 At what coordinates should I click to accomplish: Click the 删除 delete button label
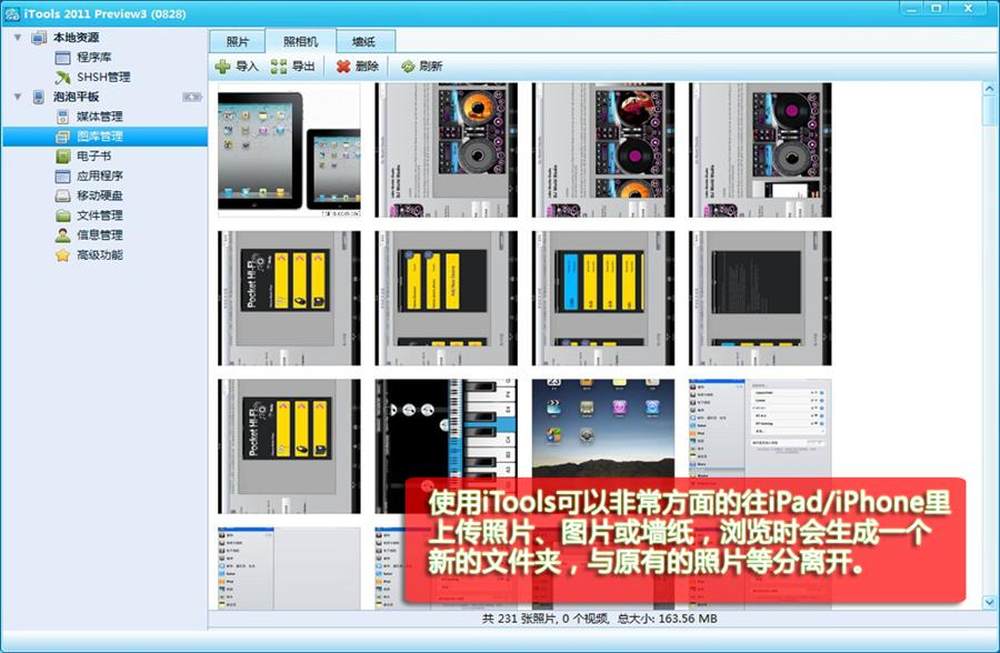367,66
